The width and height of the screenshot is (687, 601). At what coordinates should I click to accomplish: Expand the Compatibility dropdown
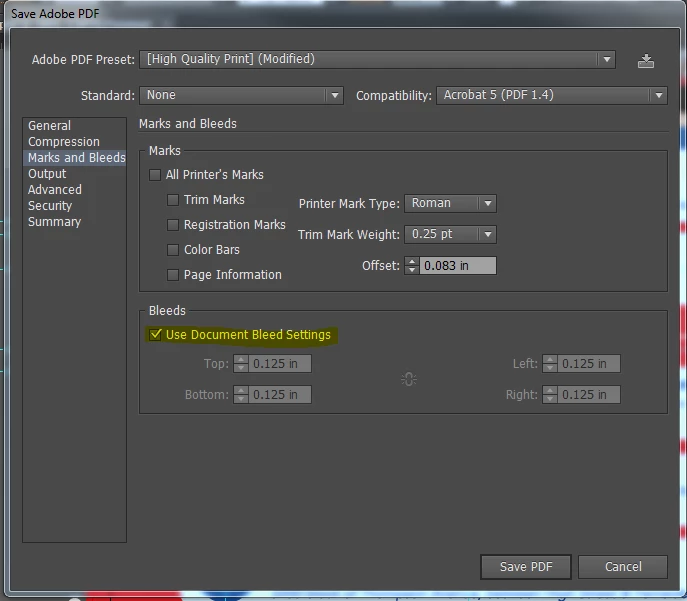tap(552, 95)
